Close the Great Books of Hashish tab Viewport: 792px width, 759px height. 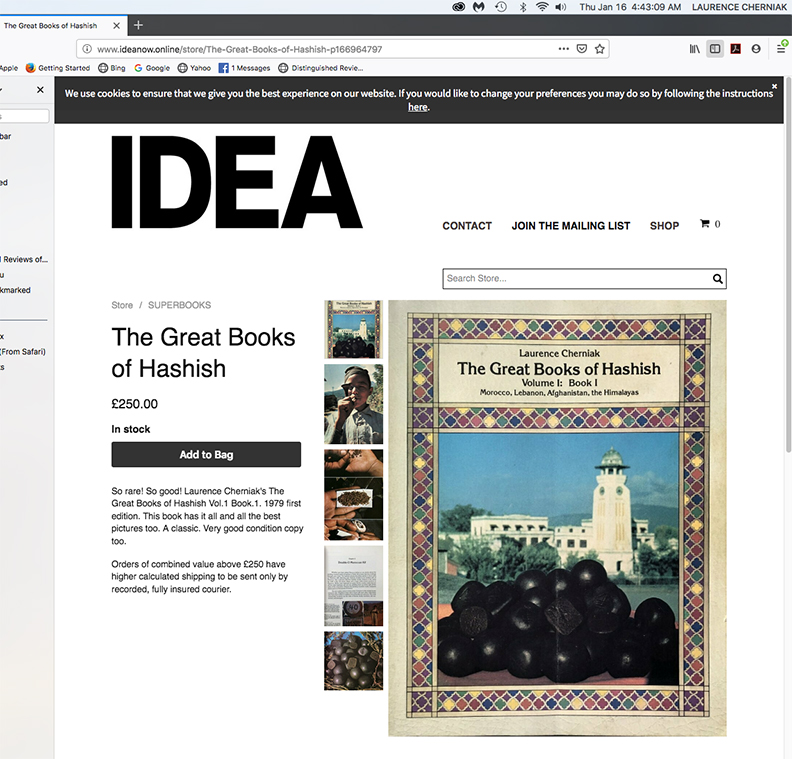117,25
